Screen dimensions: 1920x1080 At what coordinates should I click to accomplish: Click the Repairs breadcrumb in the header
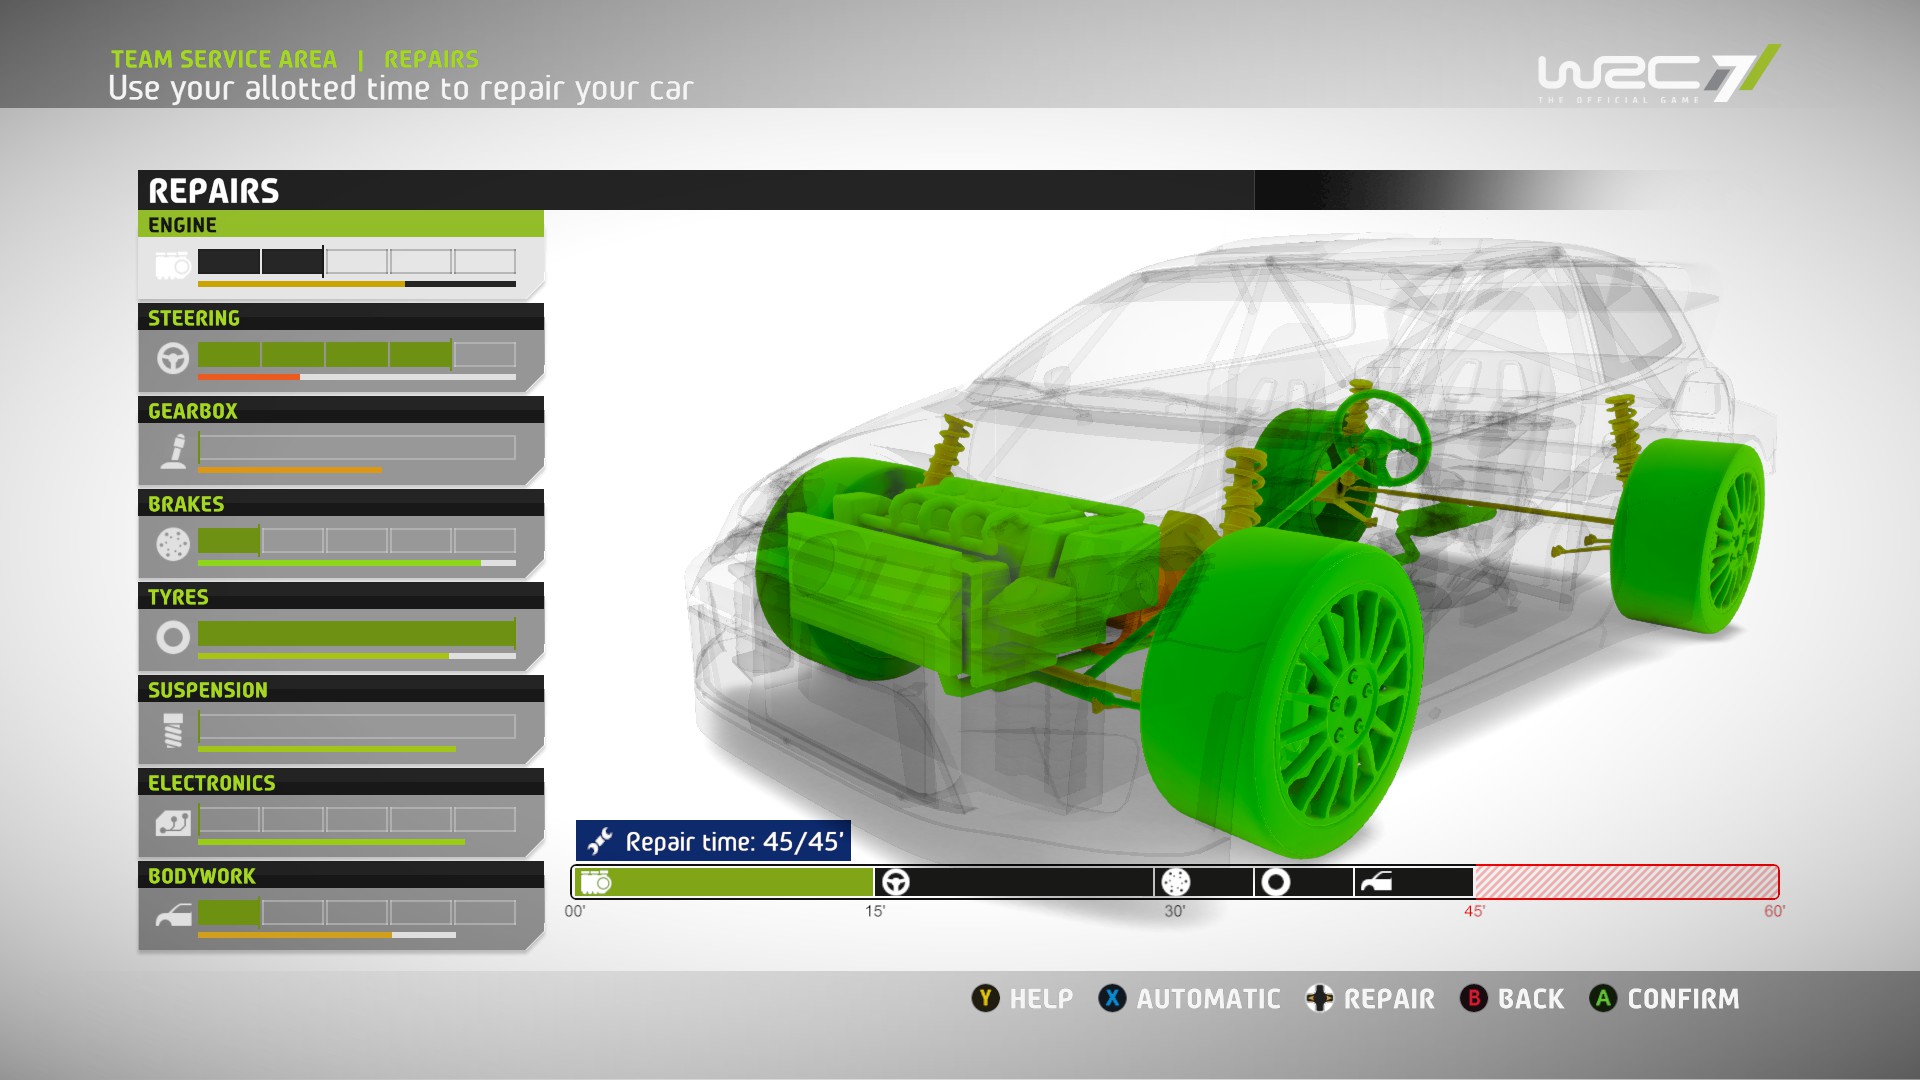click(431, 59)
